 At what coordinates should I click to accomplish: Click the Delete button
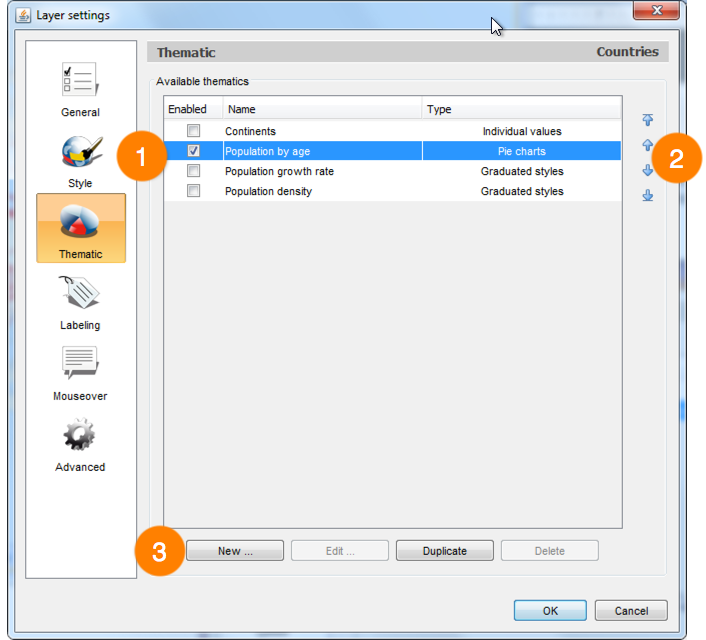point(550,551)
